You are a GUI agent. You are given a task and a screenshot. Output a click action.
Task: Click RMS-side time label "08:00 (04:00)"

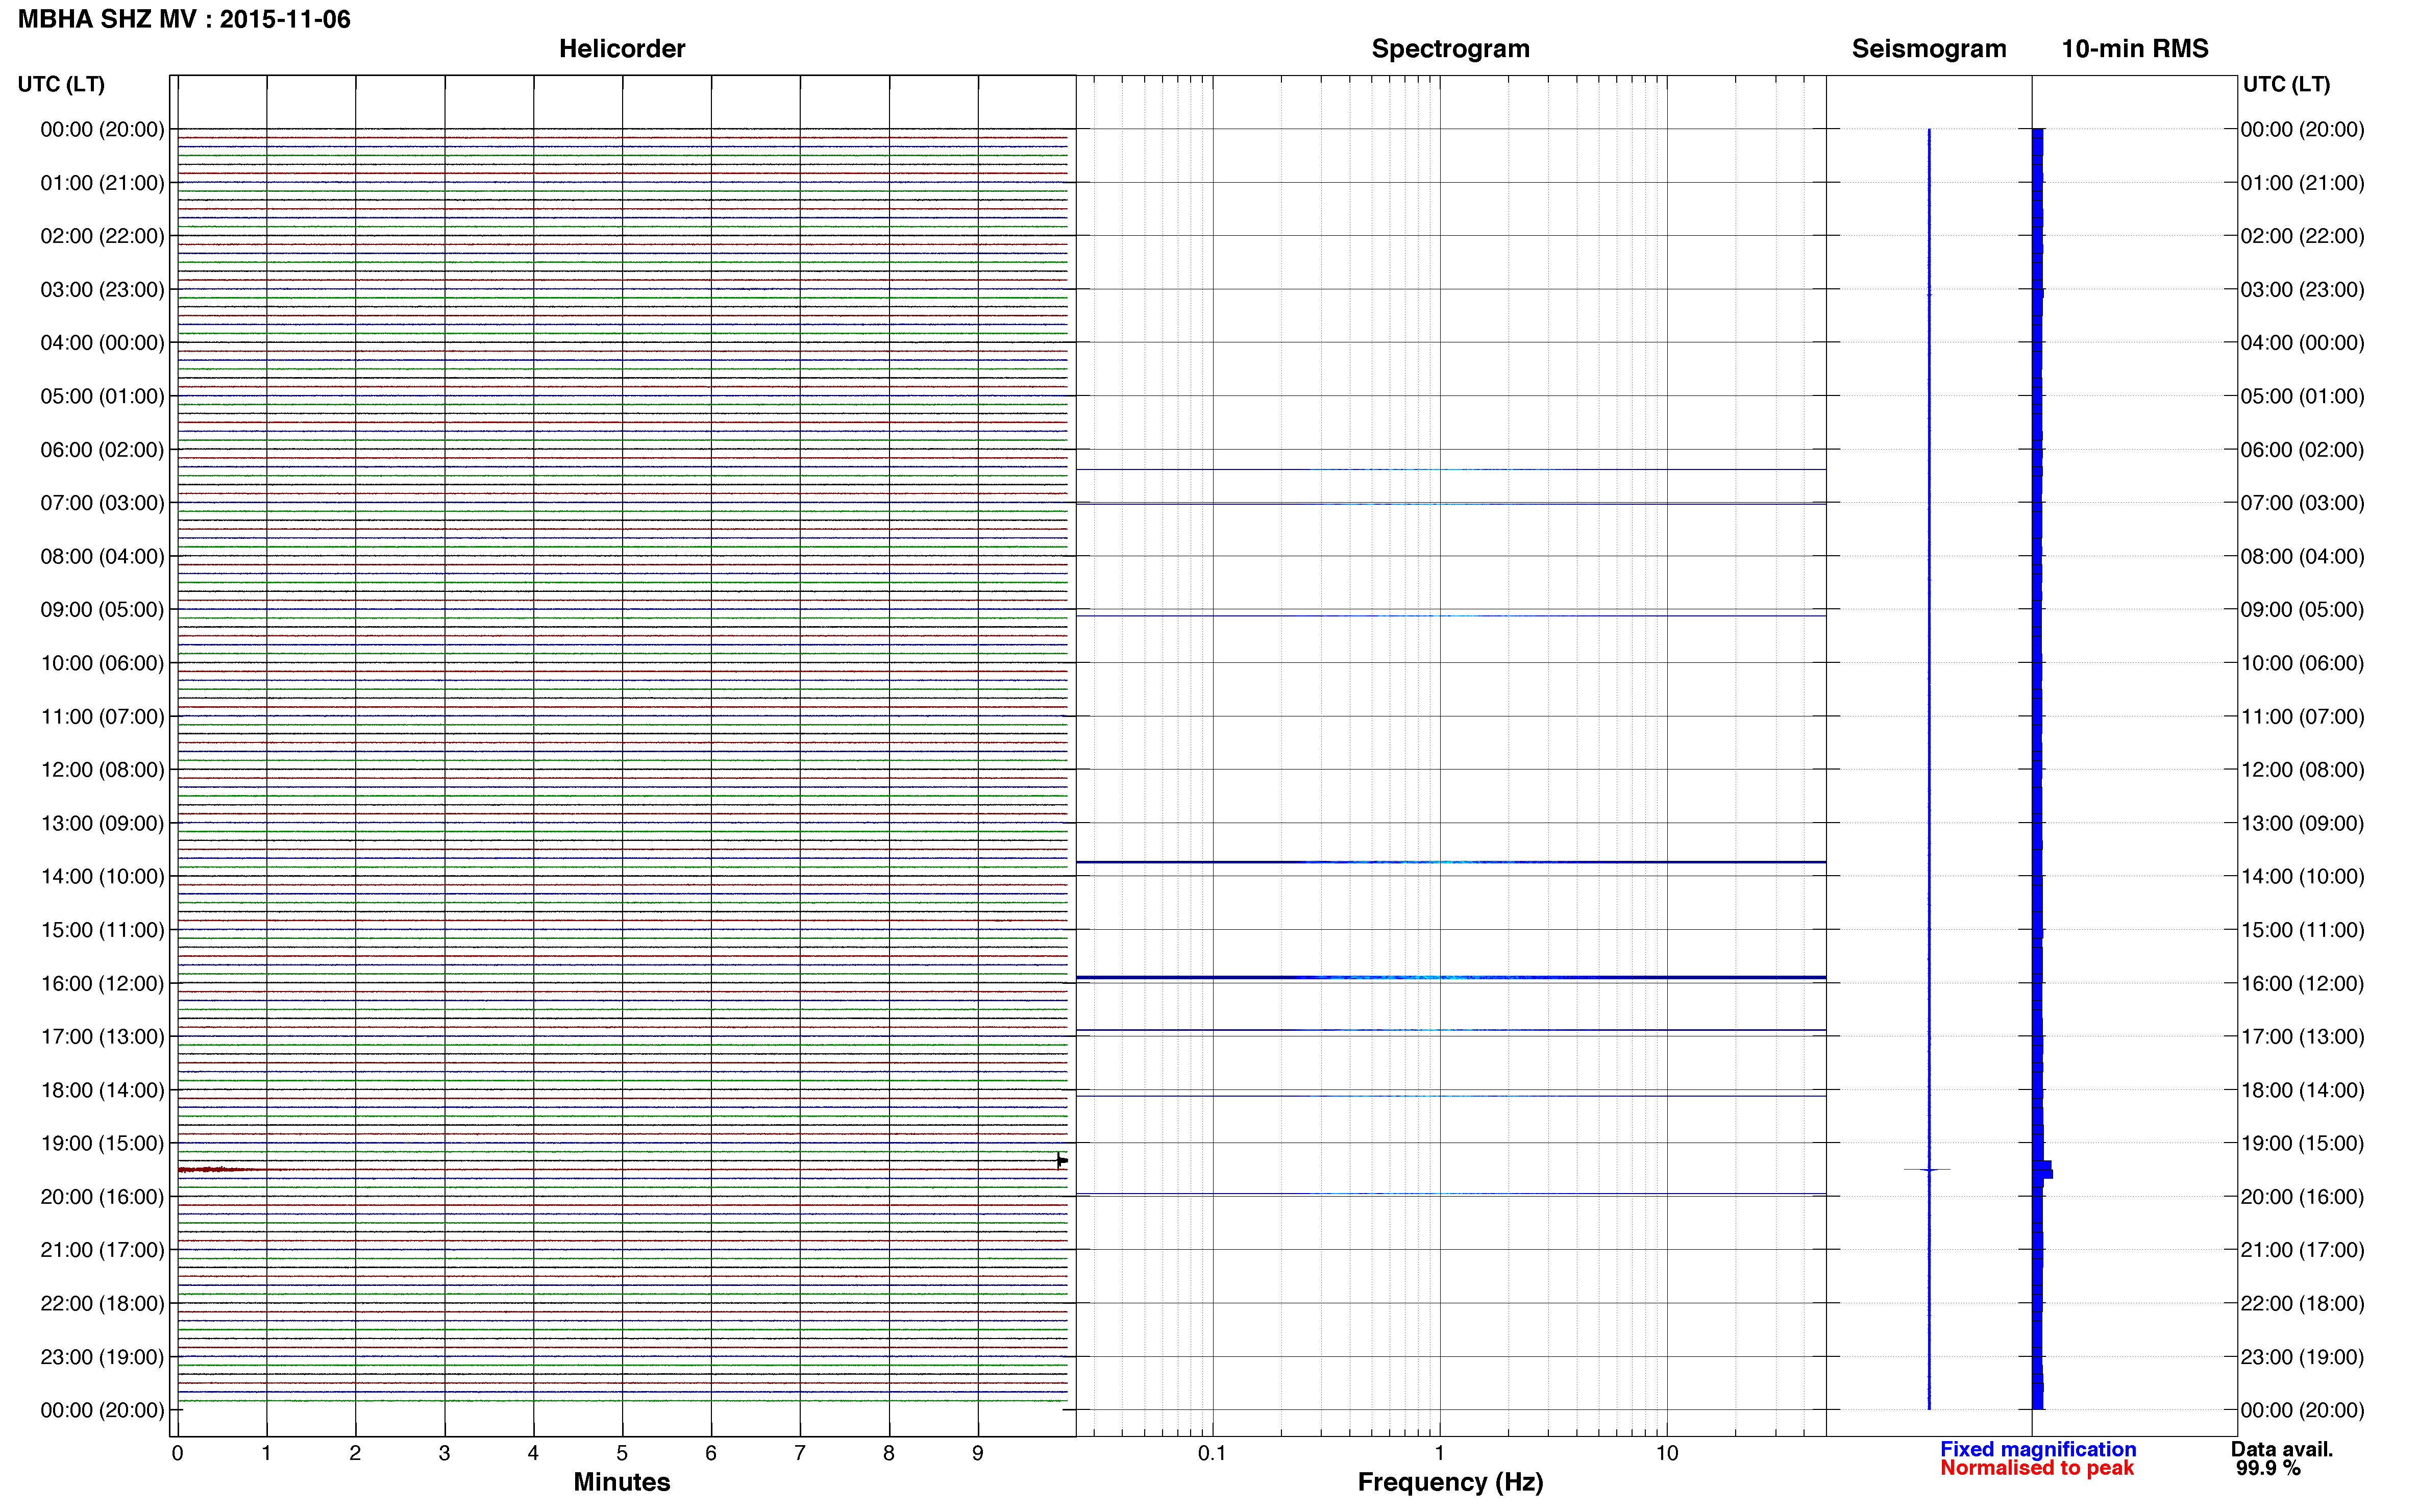pyautogui.click(x=2302, y=556)
